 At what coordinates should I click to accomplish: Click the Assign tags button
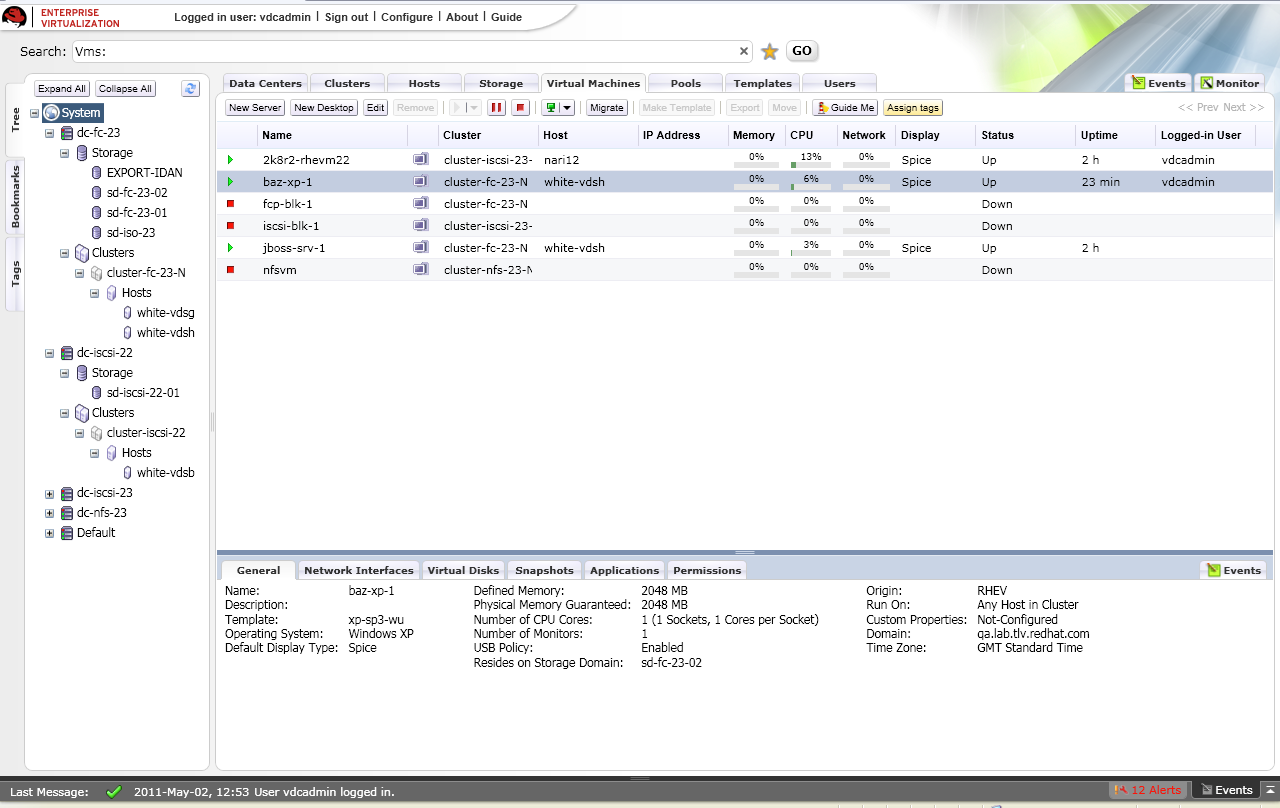(x=913, y=108)
